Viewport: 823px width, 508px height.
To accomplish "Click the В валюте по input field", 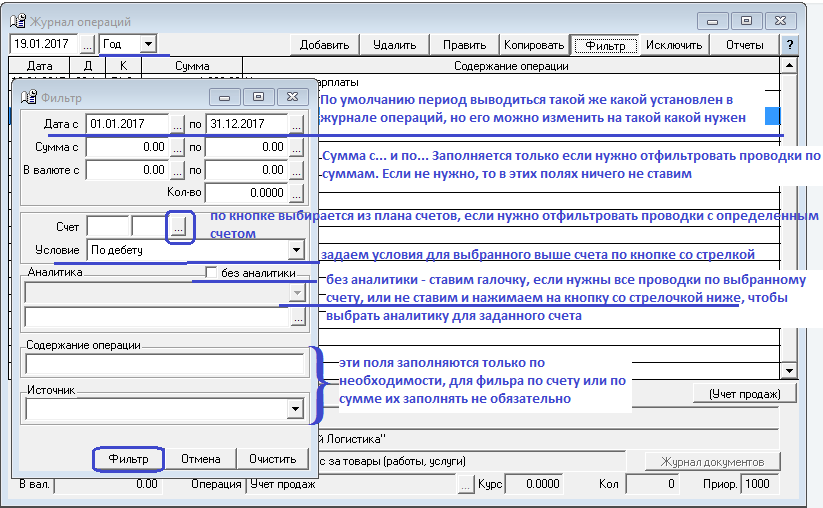I will coord(247,170).
